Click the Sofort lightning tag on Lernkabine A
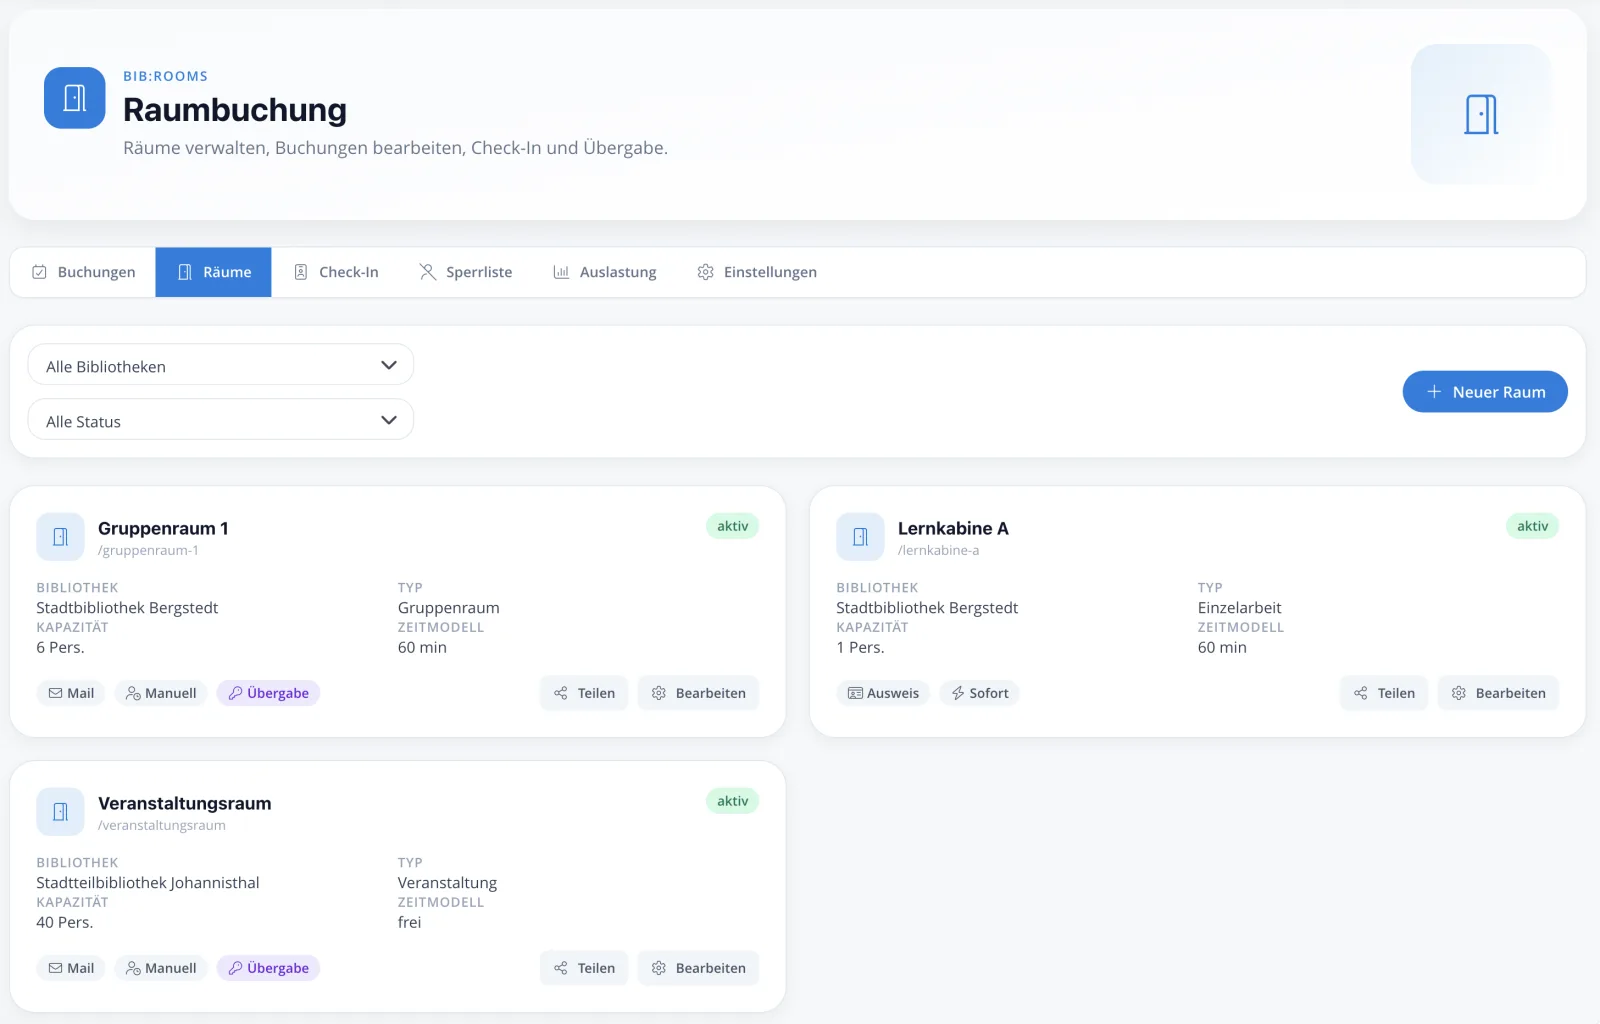1600x1024 pixels. pos(980,693)
